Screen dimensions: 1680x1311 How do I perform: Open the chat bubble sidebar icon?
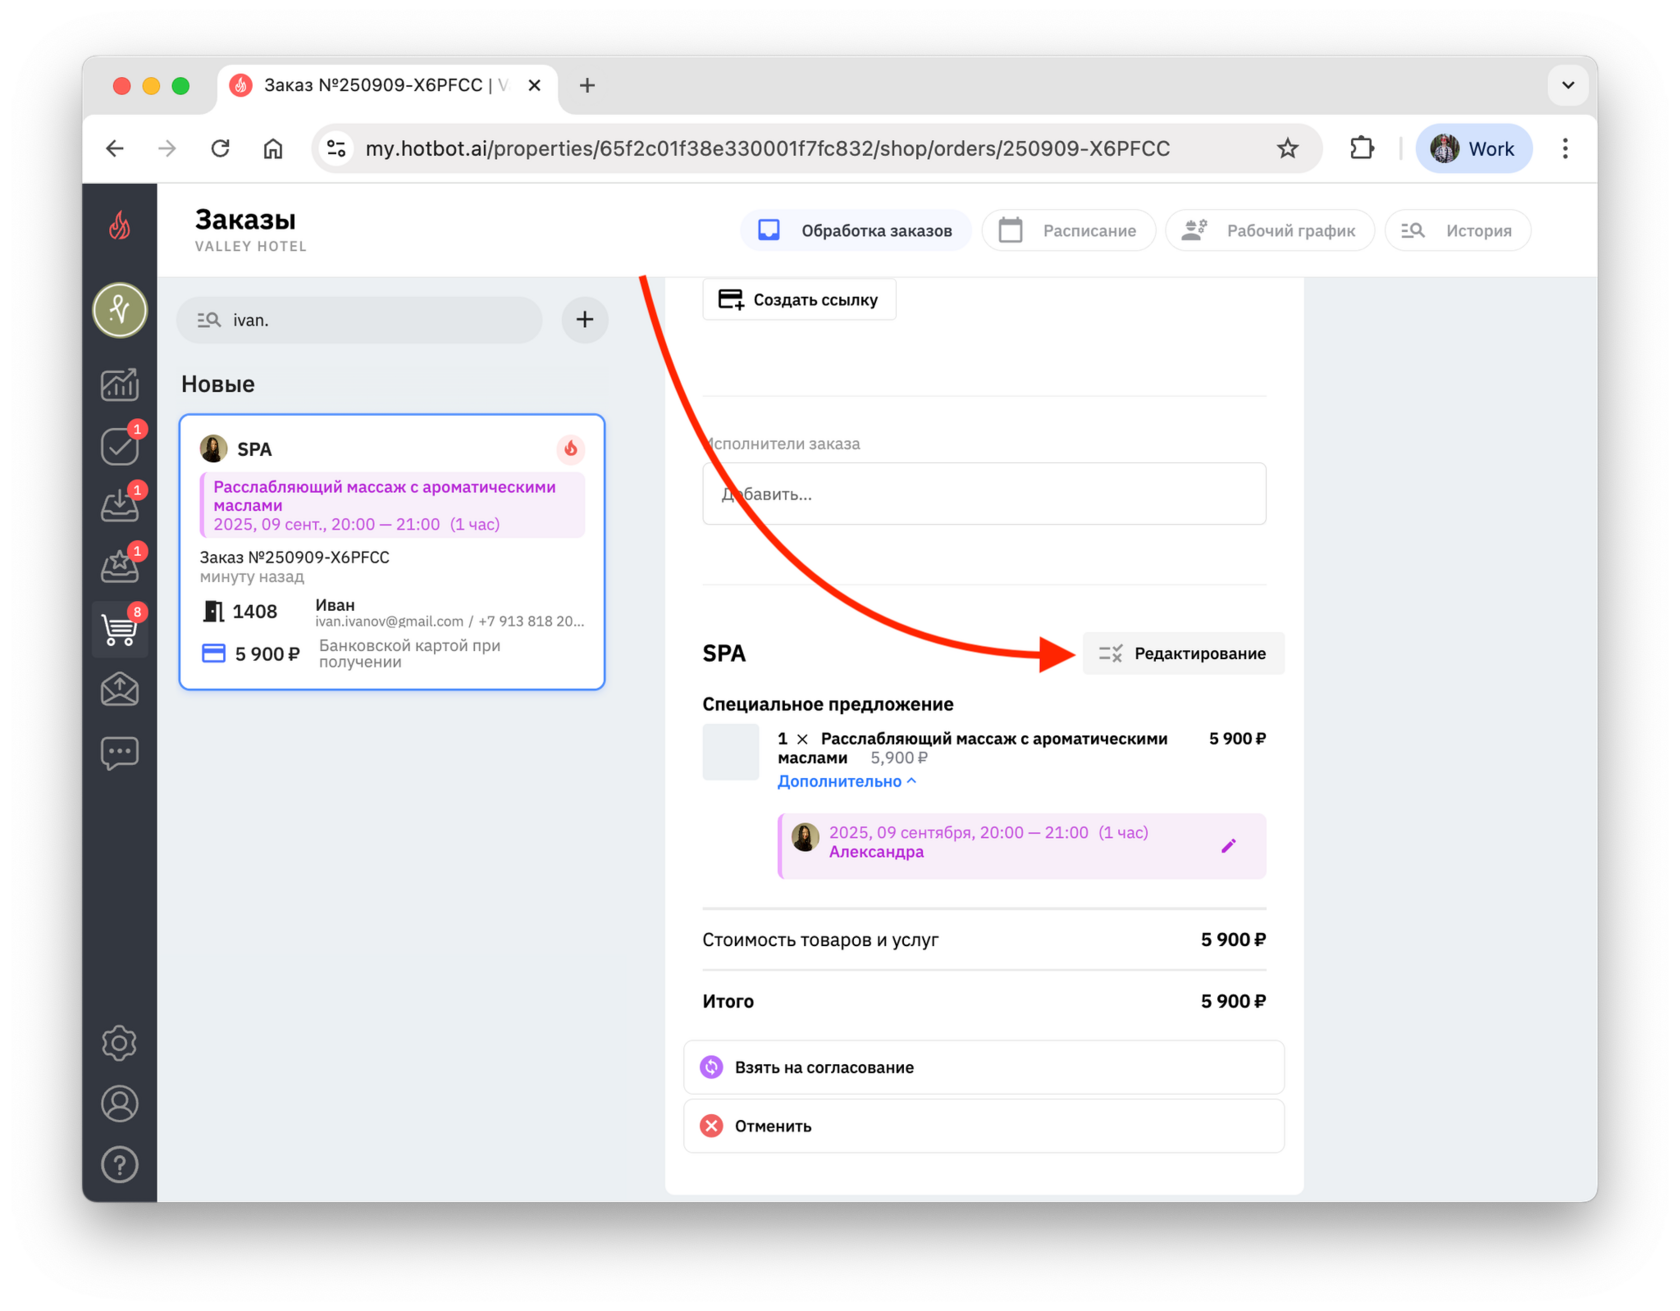[120, 752]
